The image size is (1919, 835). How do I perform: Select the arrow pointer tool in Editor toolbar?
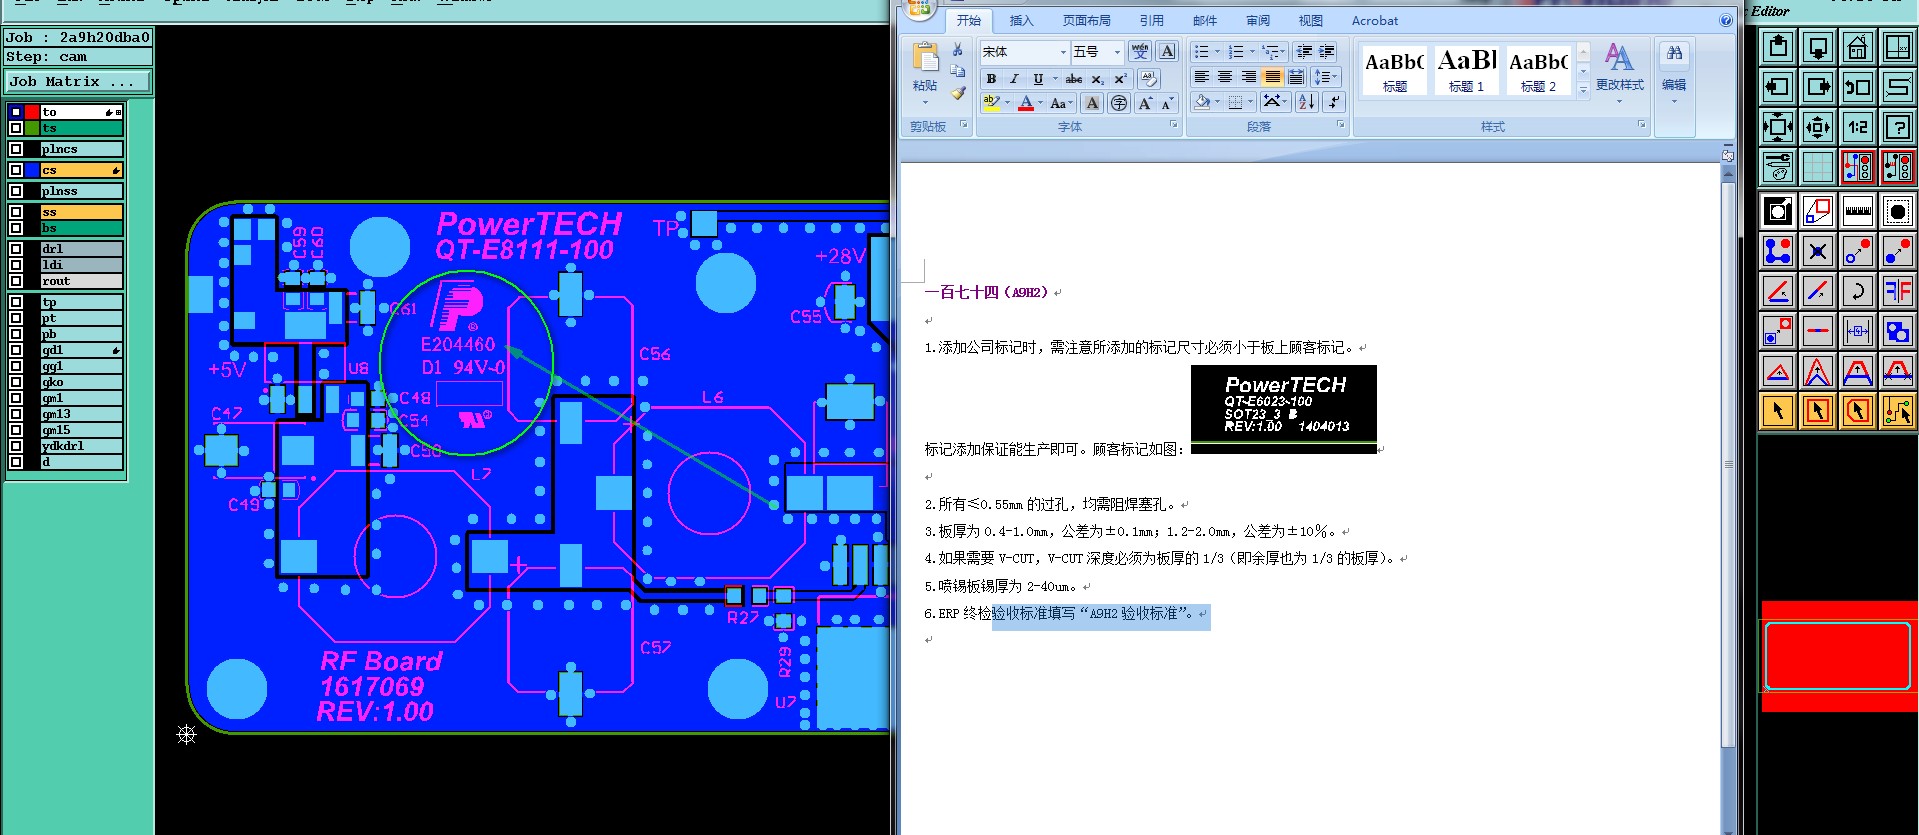coord(1777,411)
